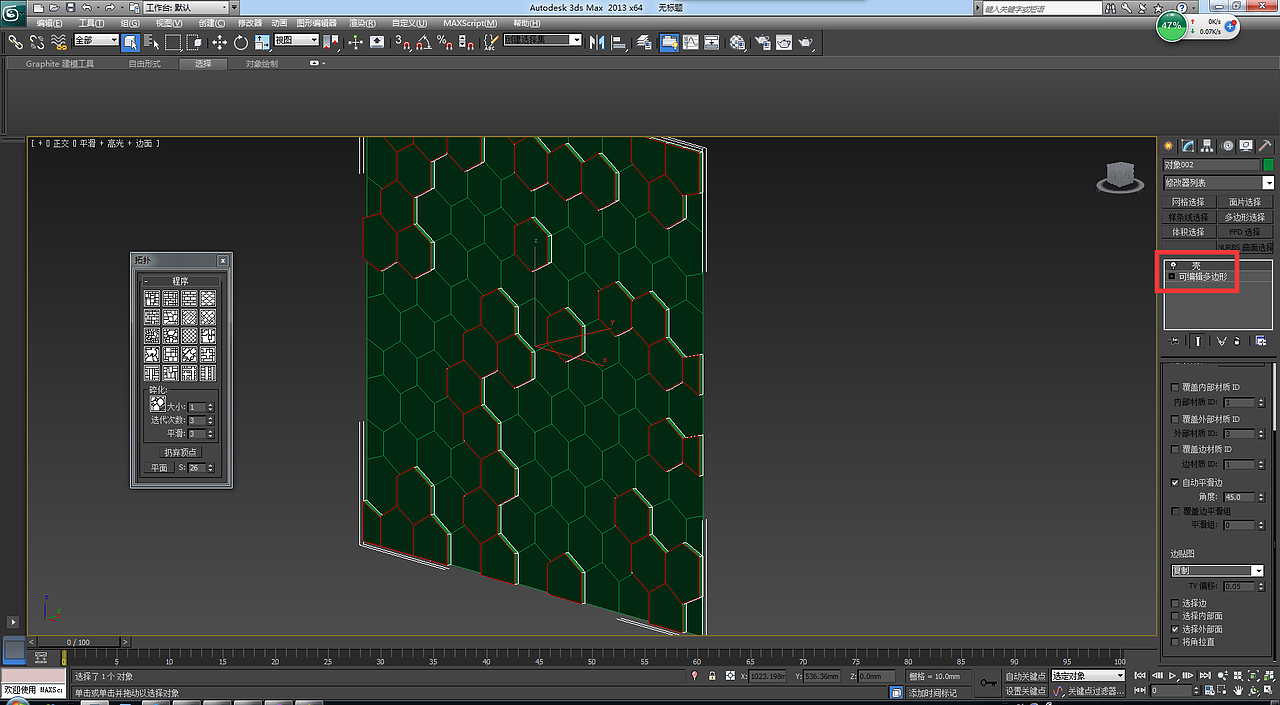Click the Select and Scale tool
The width and height of the screenshot is (1280, 705).
click(262, 42)
